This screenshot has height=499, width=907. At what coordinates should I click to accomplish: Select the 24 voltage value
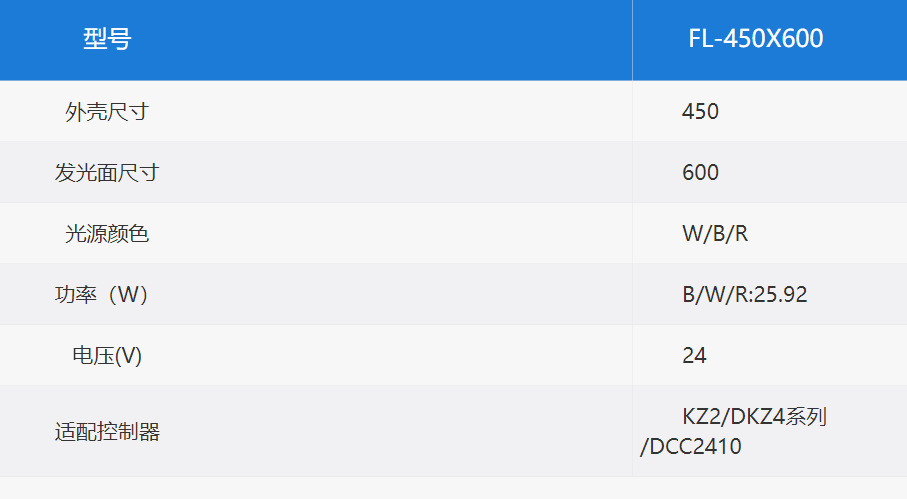pos(694,356)
